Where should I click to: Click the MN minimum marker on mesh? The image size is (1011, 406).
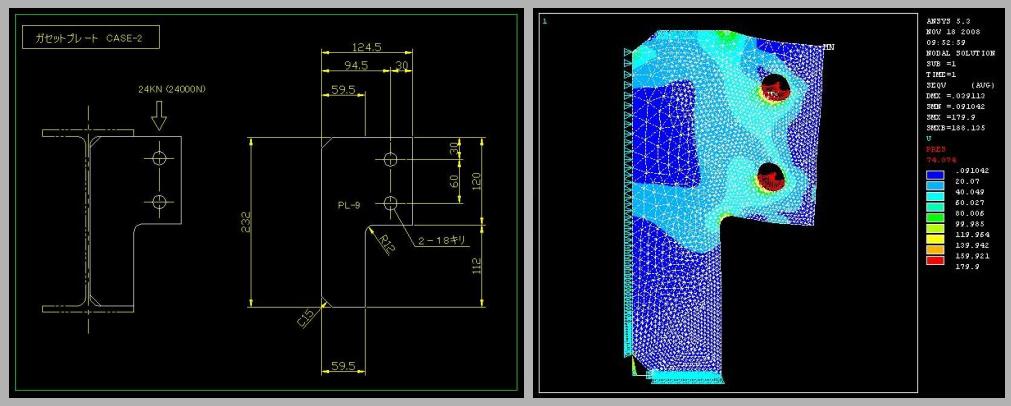pos(828,47)
